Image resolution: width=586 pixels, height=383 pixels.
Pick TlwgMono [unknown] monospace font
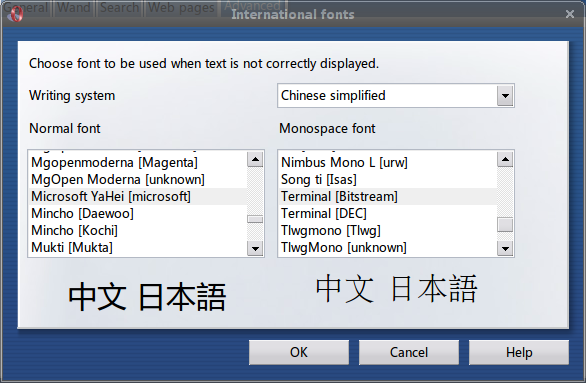(x=388, y=247)
